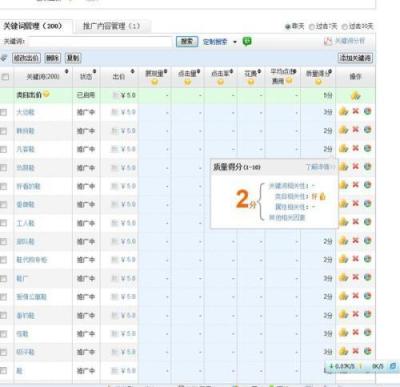Viewport: 400px width, 387px height.
Task: Click the help smiley under the 花费 header
Action: 251,82
